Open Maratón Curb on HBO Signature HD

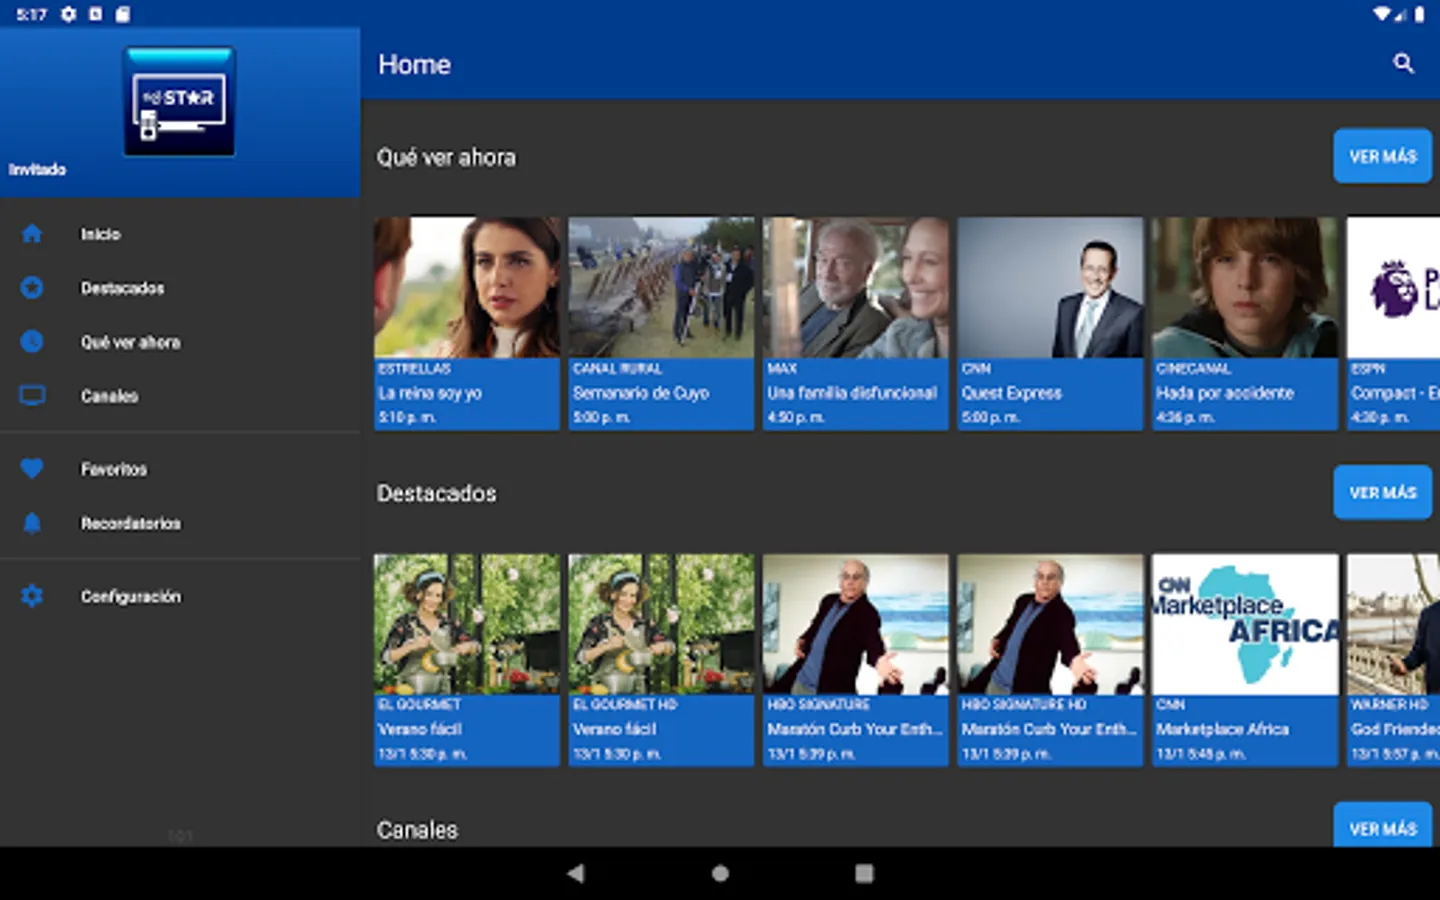click(1050, 660)
